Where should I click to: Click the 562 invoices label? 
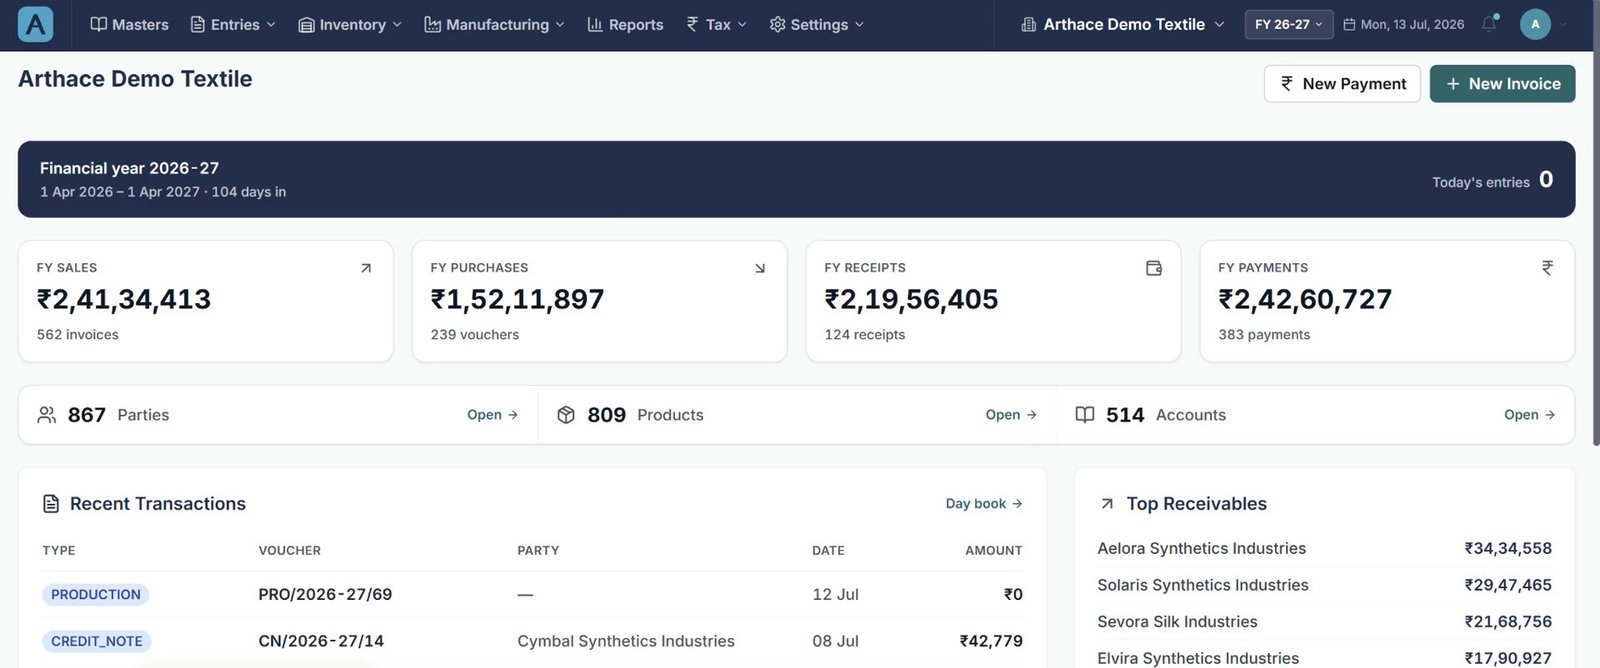[x=78, y=335]
